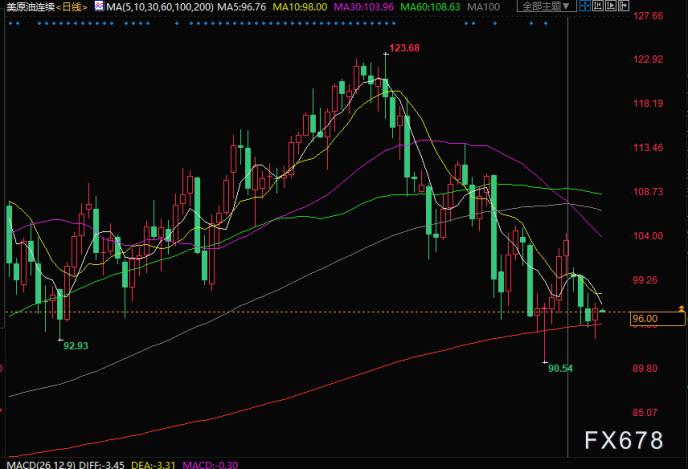The image size is (688, 469).
Task: Click the 美原油连续 instrument title
Action: (29, 7)
